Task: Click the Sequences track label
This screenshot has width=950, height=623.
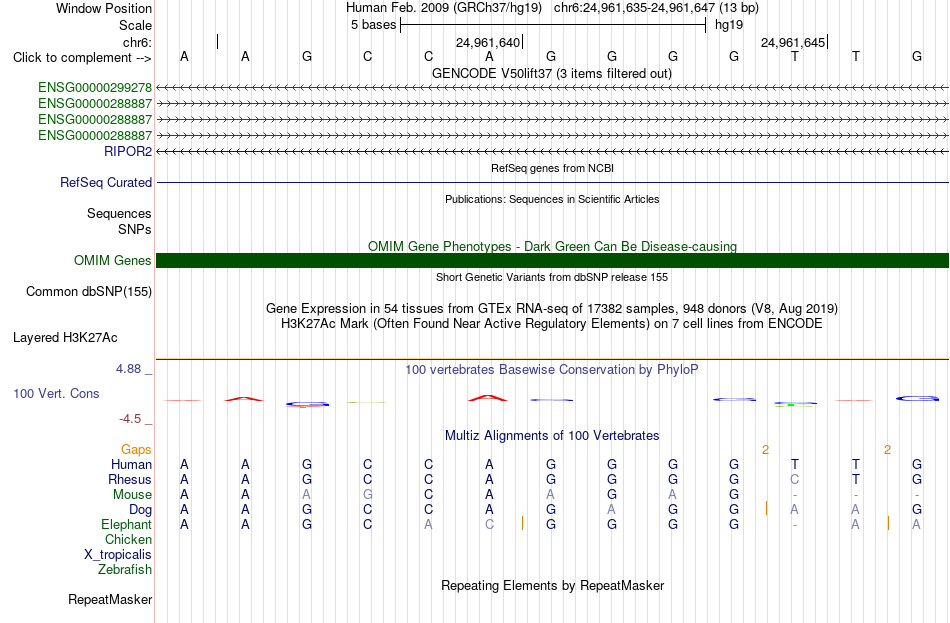Action: [119, 213]
